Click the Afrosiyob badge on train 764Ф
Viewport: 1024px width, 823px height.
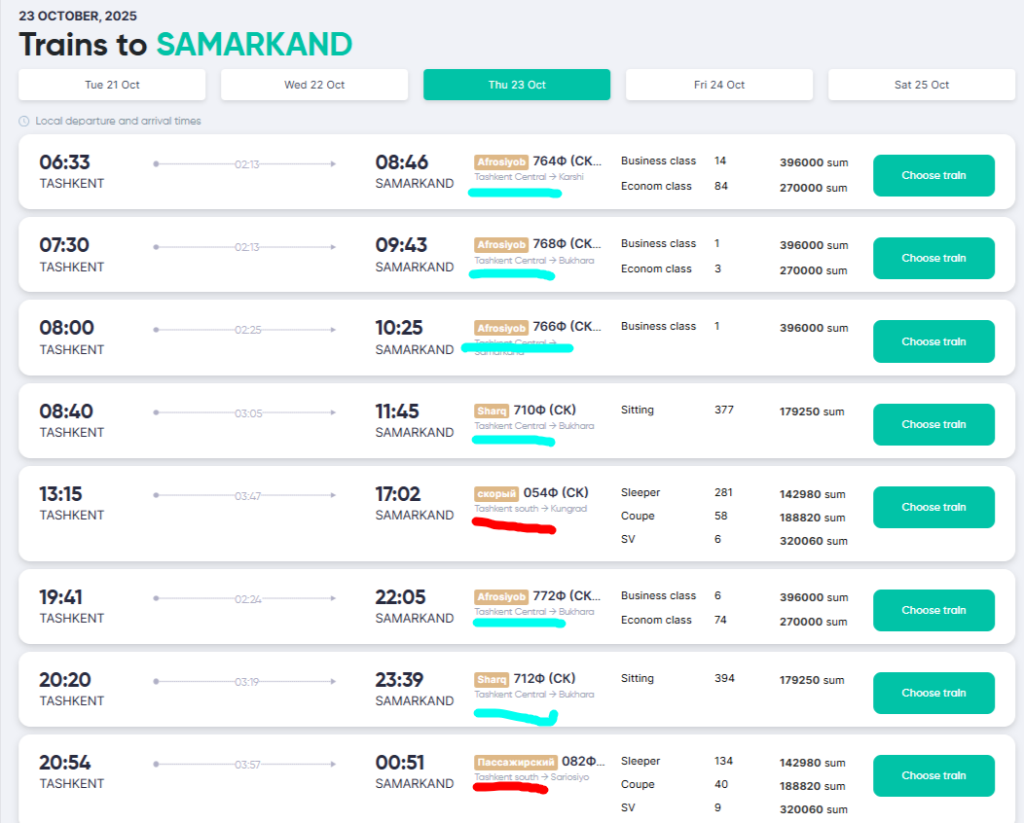pos(501,161)
